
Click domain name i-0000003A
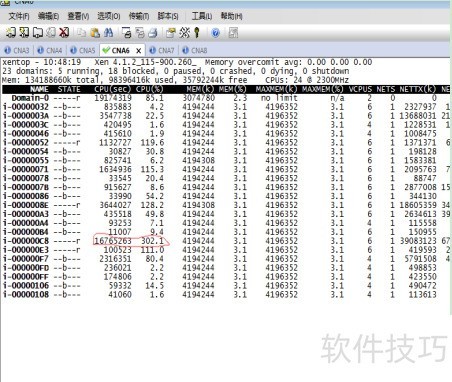[x=26, y=116]
